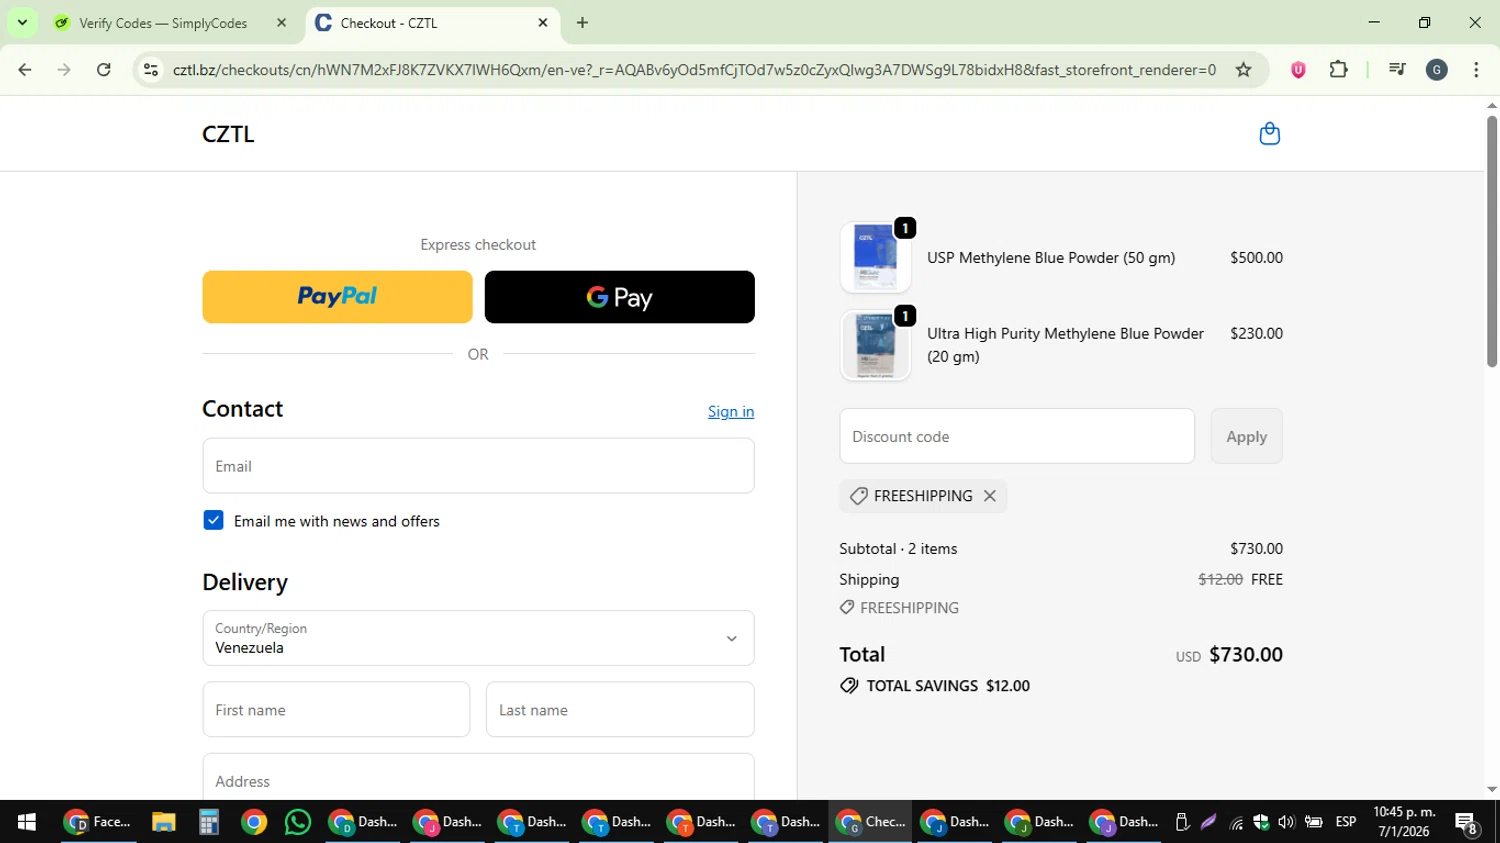Click the page vertical scrollbar
The height and width of the screenshot is (843, 1500).
click(x=1491, y=241)
